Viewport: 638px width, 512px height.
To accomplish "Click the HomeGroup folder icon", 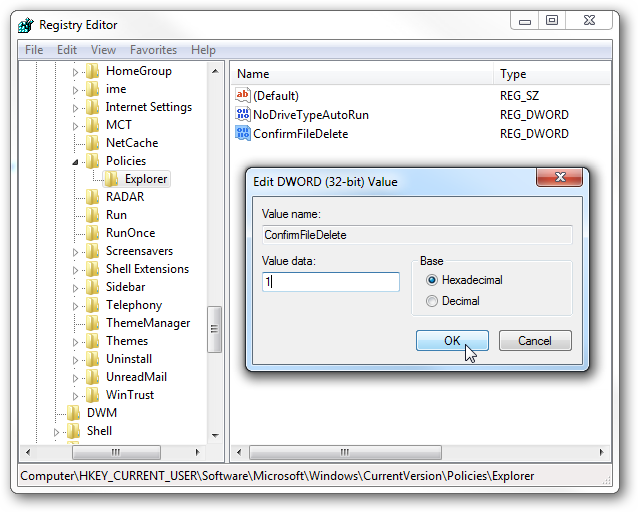I will 93,71.
